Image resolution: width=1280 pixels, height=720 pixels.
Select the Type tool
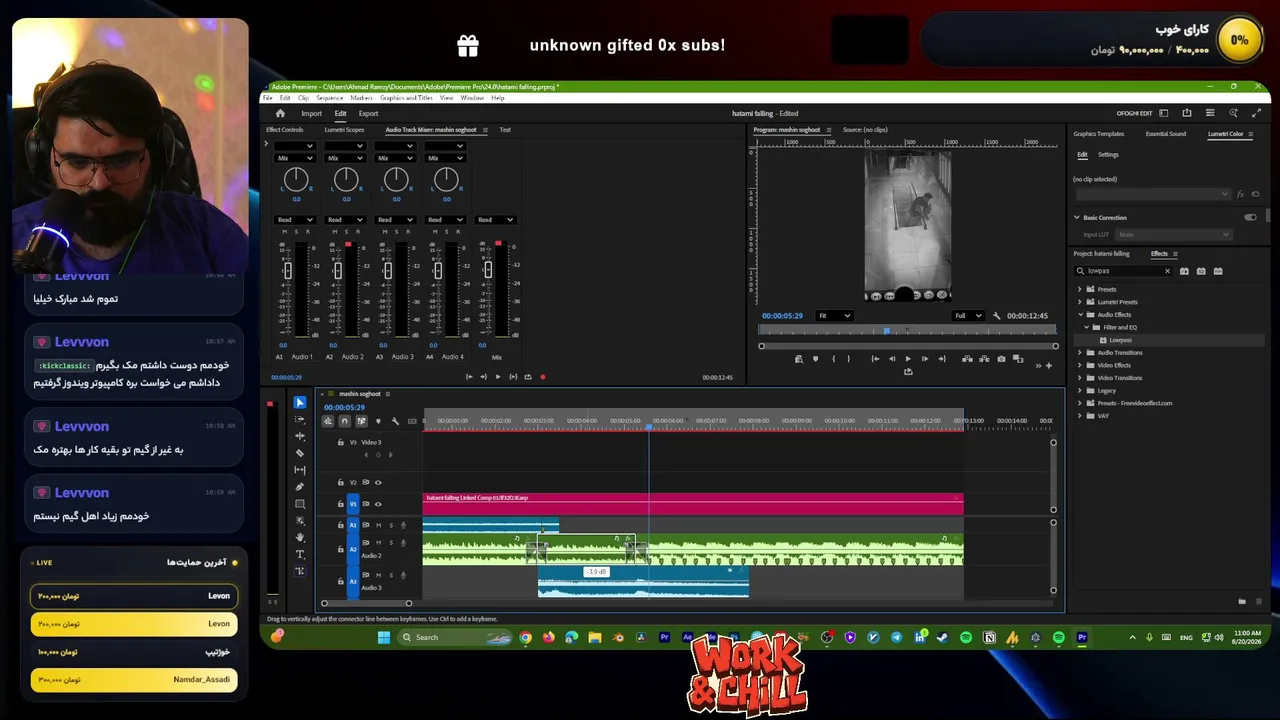[300, 554]
